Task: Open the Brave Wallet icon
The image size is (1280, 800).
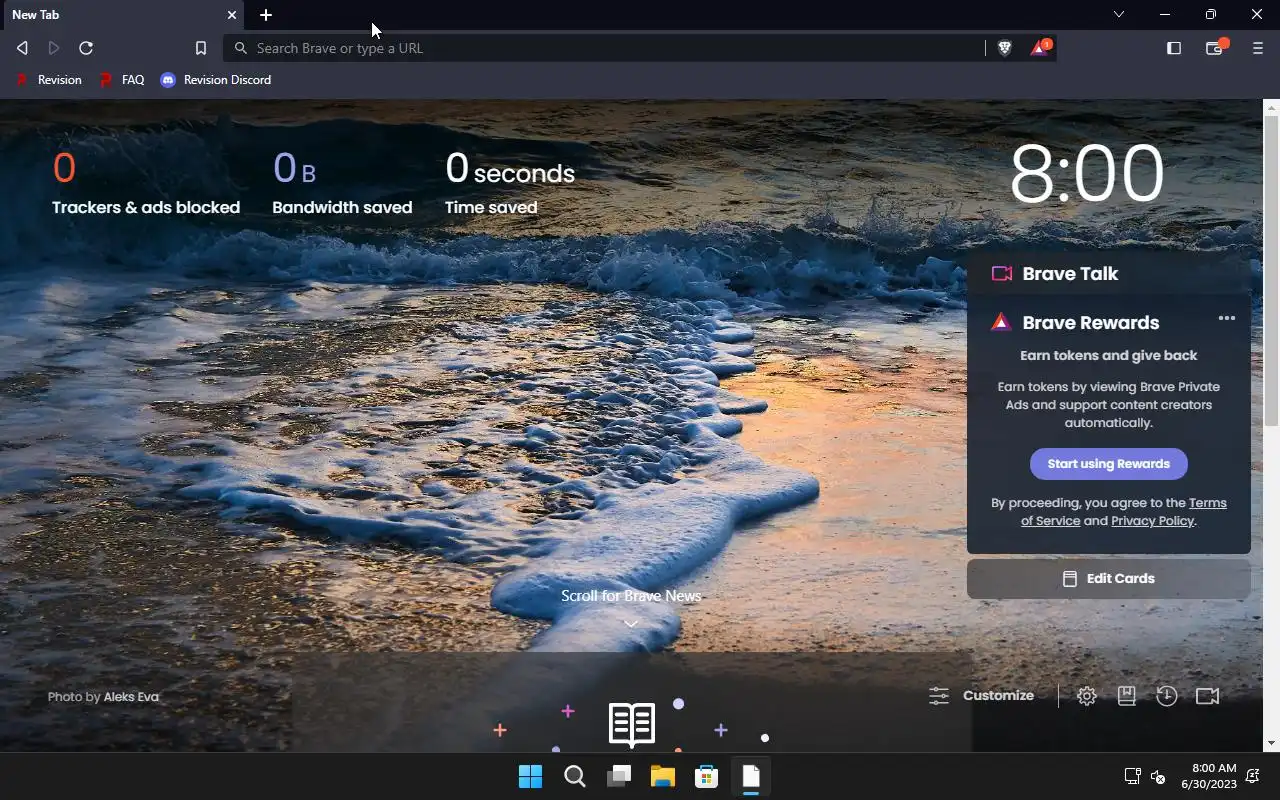Action: pos(1215,48)
